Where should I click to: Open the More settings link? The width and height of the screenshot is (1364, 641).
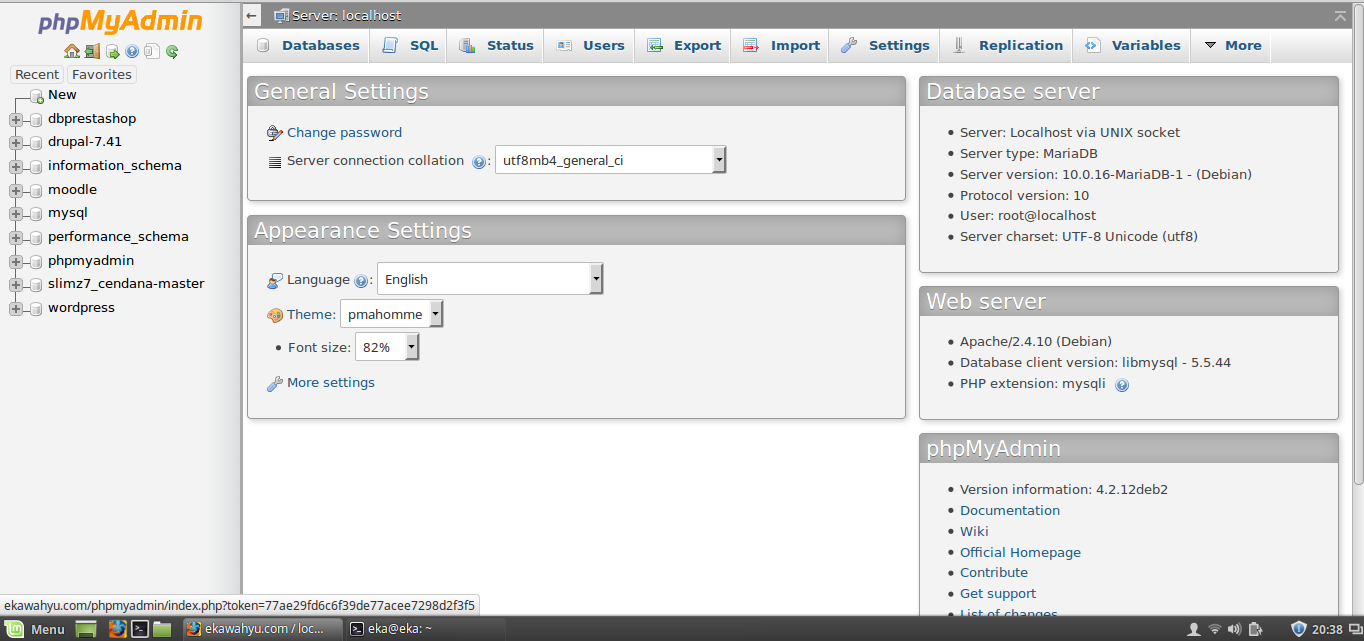click(x=331, y=383)
